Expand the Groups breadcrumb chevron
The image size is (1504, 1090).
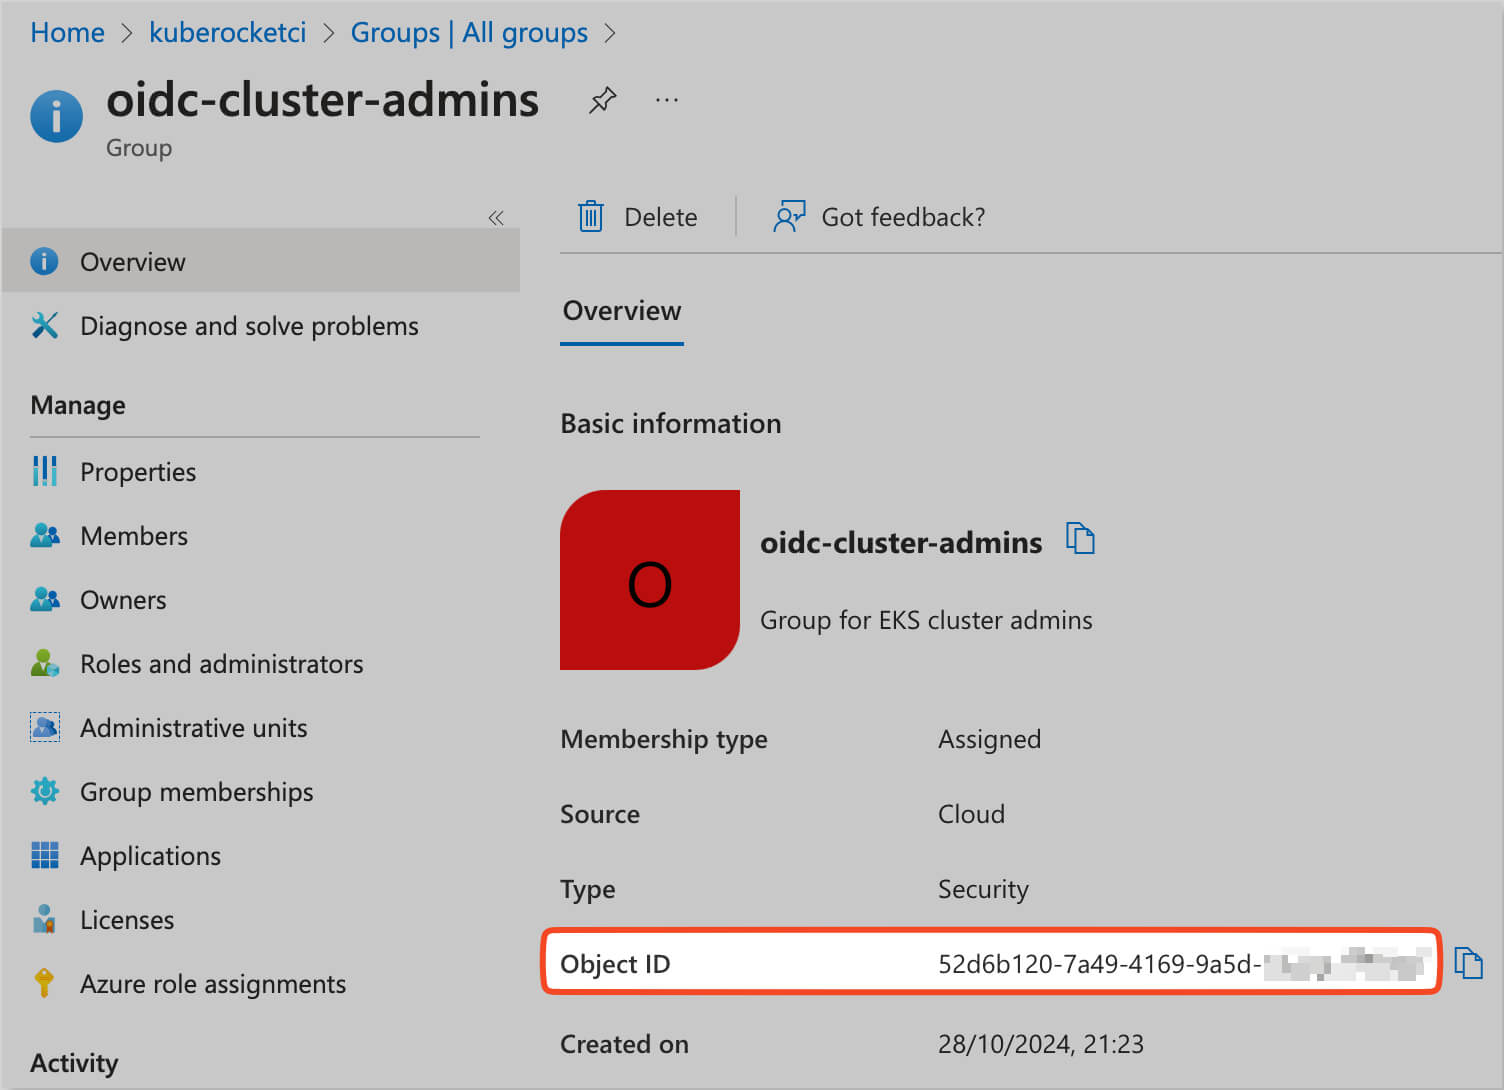coord(610,32)
